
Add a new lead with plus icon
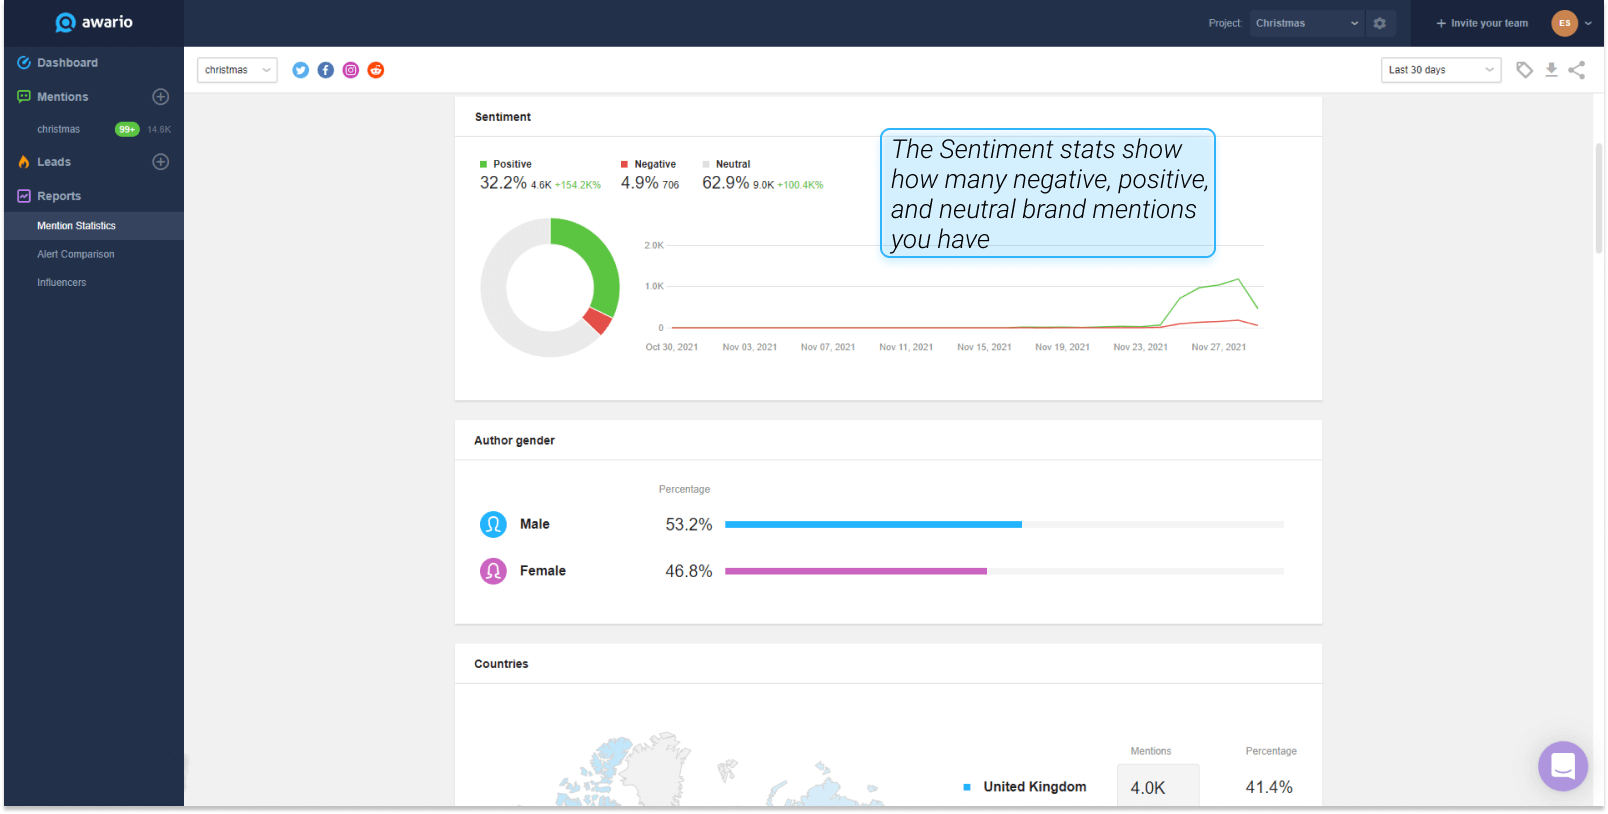160,162
